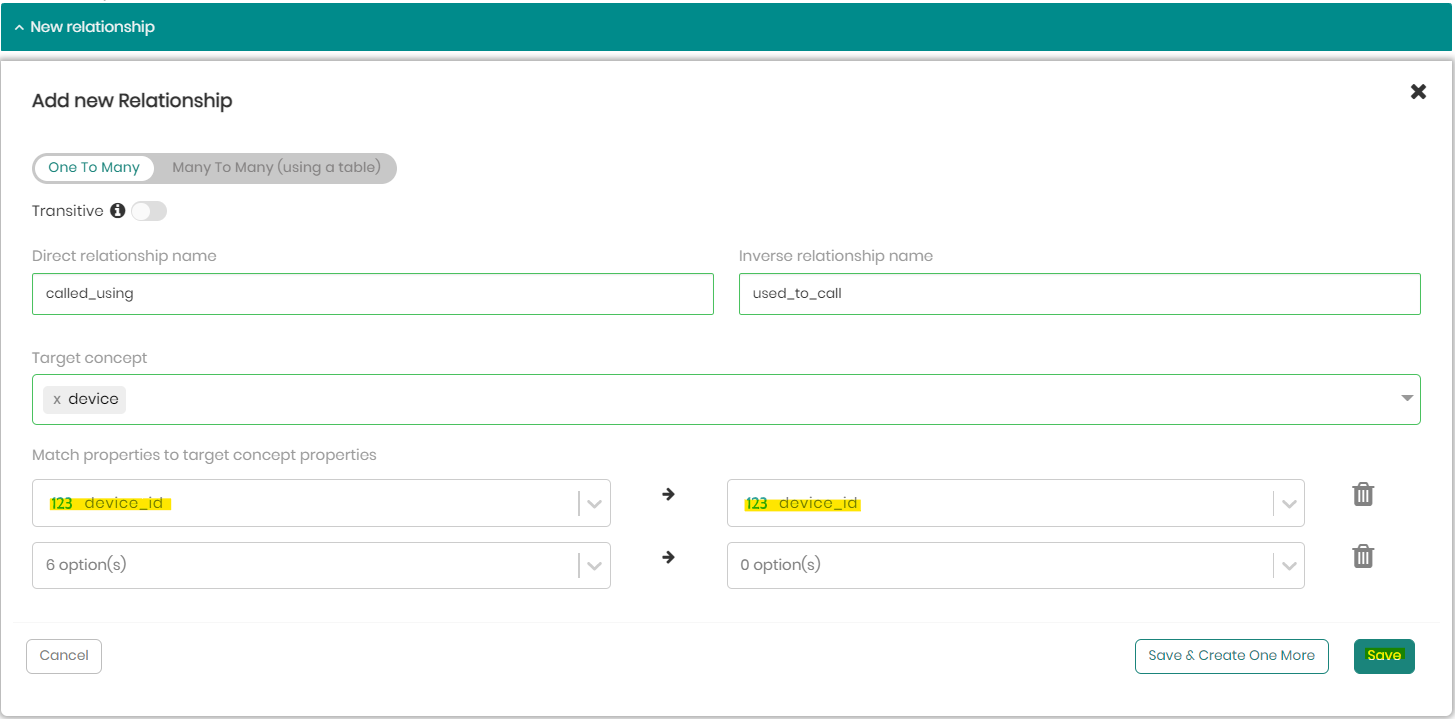Open the 6 option(s) dropdown
1455x719 pixels.
tap(594, 565)
